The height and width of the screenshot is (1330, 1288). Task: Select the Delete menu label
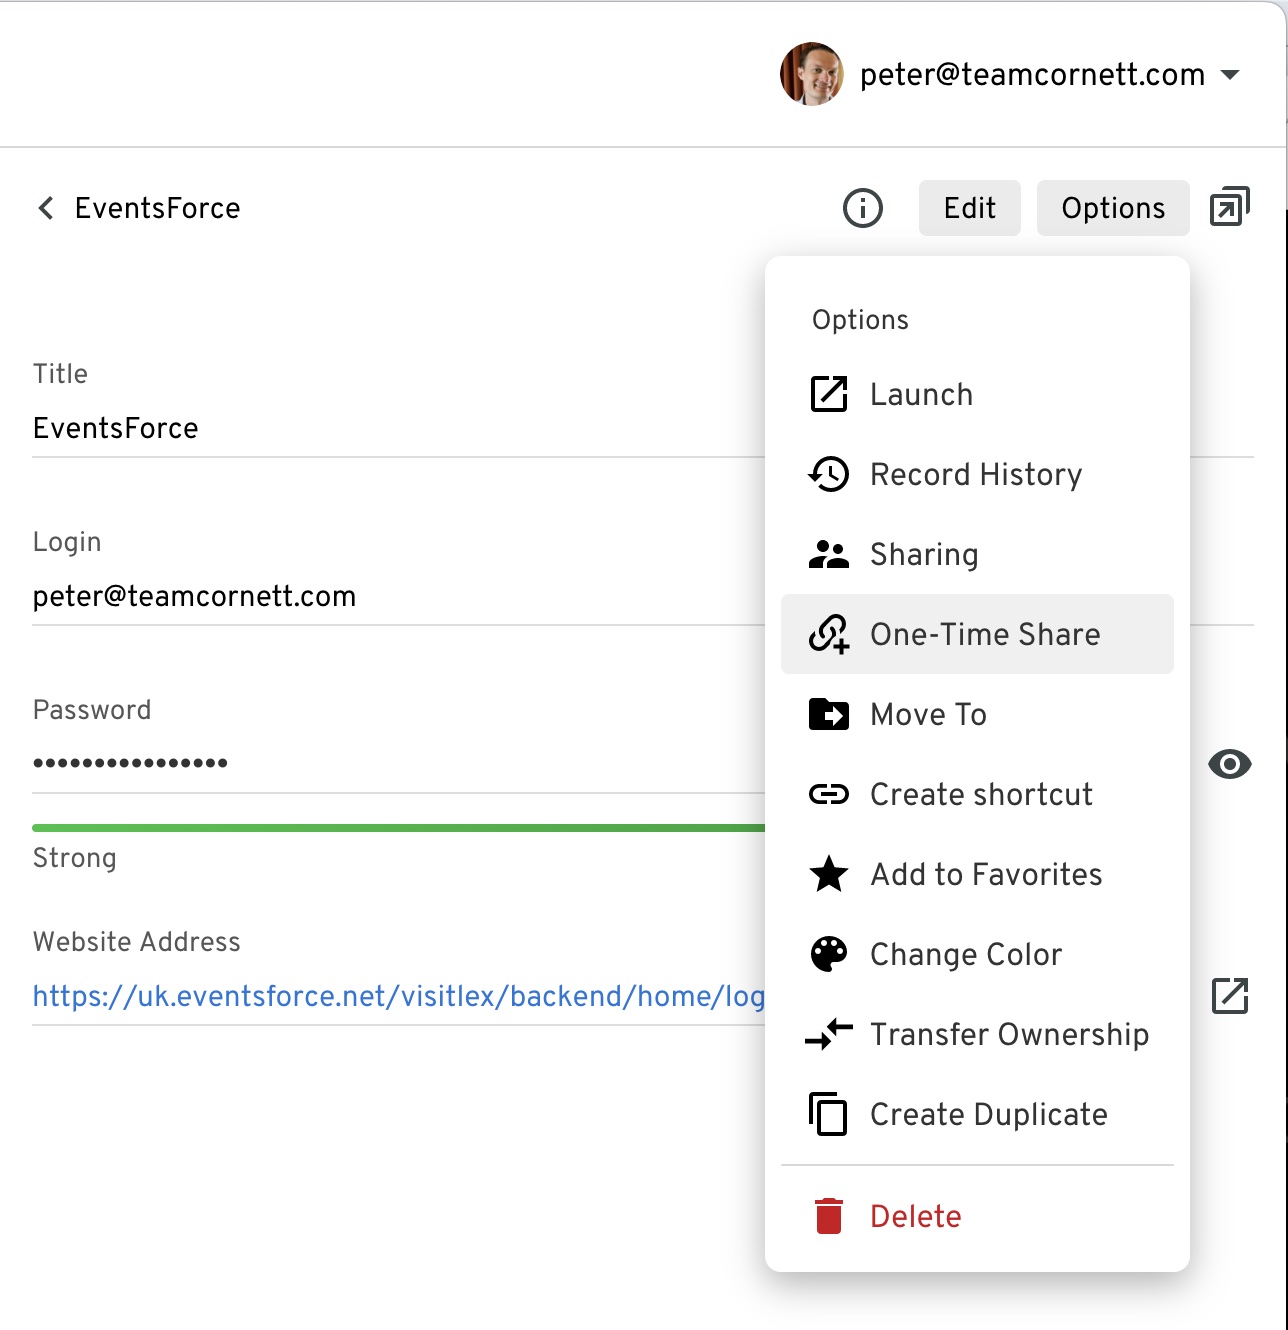pos(915,1216)
